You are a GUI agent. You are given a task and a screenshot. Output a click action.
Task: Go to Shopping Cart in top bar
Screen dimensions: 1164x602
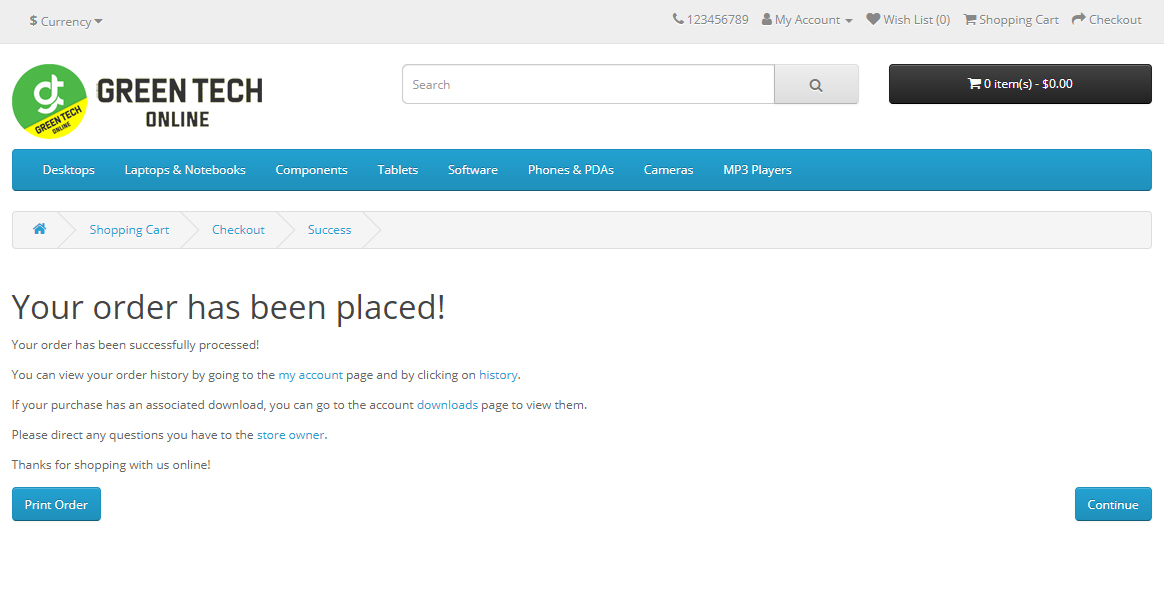pos(1011,20)
